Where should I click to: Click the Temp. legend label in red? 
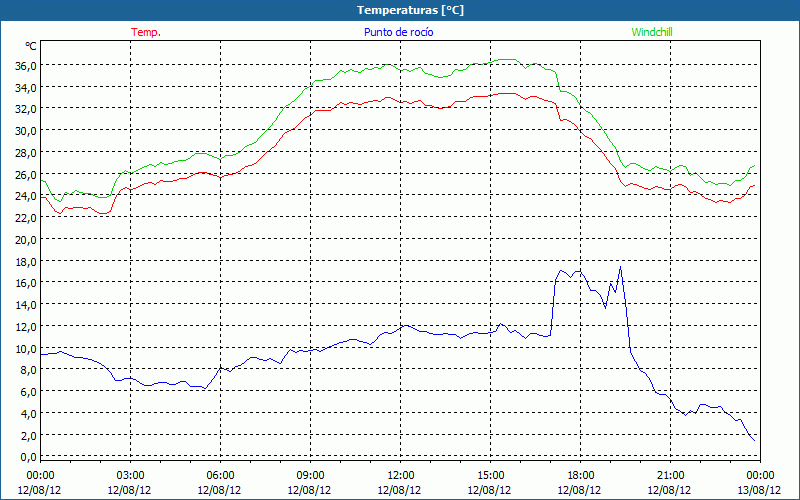146,32
